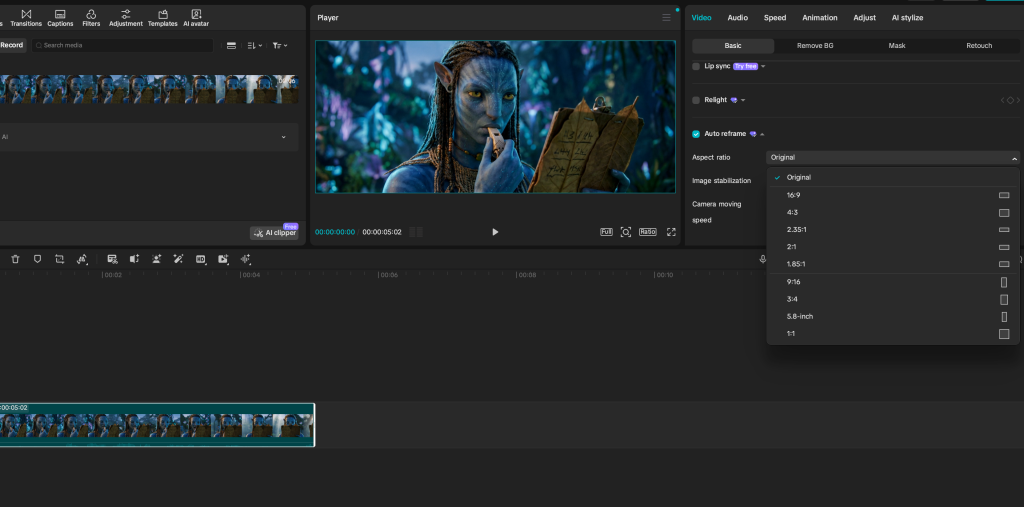
Task: Enable the Lip sync checkbox
Action: [x=696, y=67]
